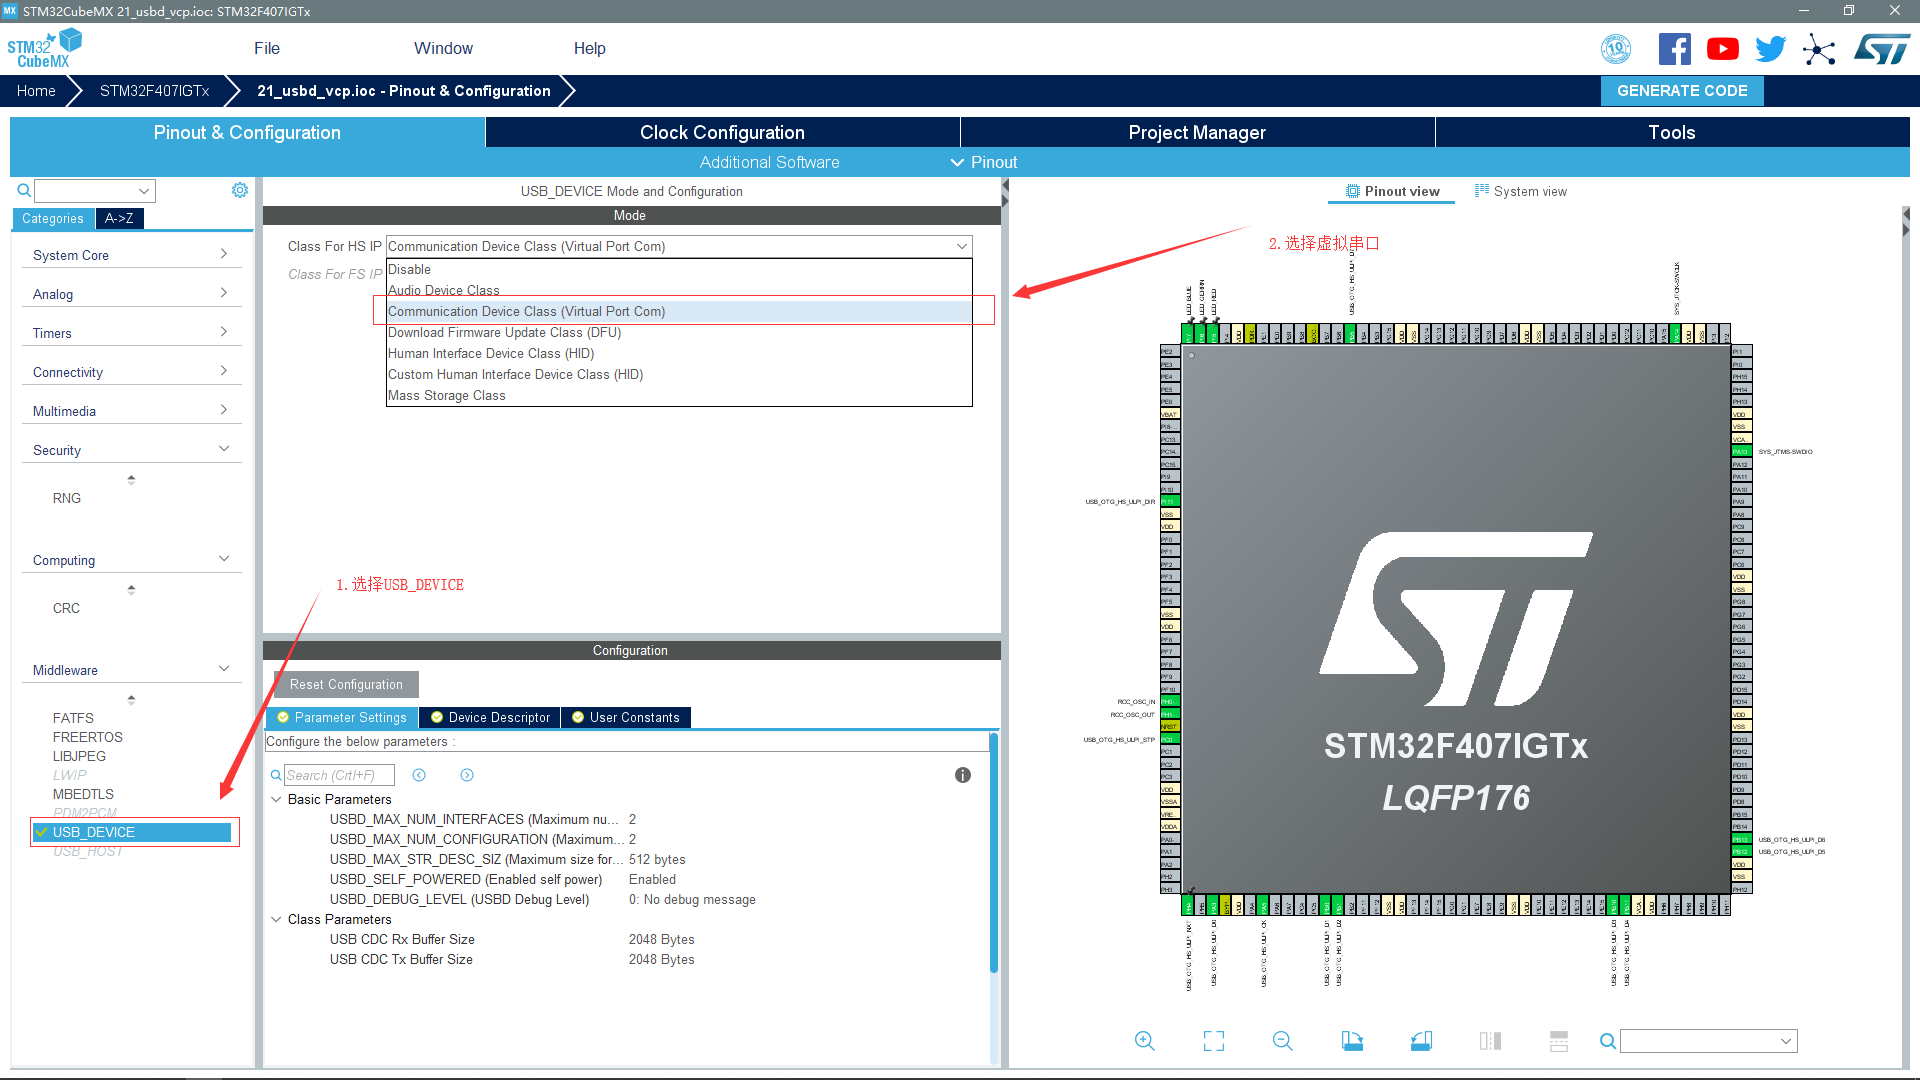Click the configuration panel vertical scrollbar
Screen dimensions: 1920x1080
[994, 852]
